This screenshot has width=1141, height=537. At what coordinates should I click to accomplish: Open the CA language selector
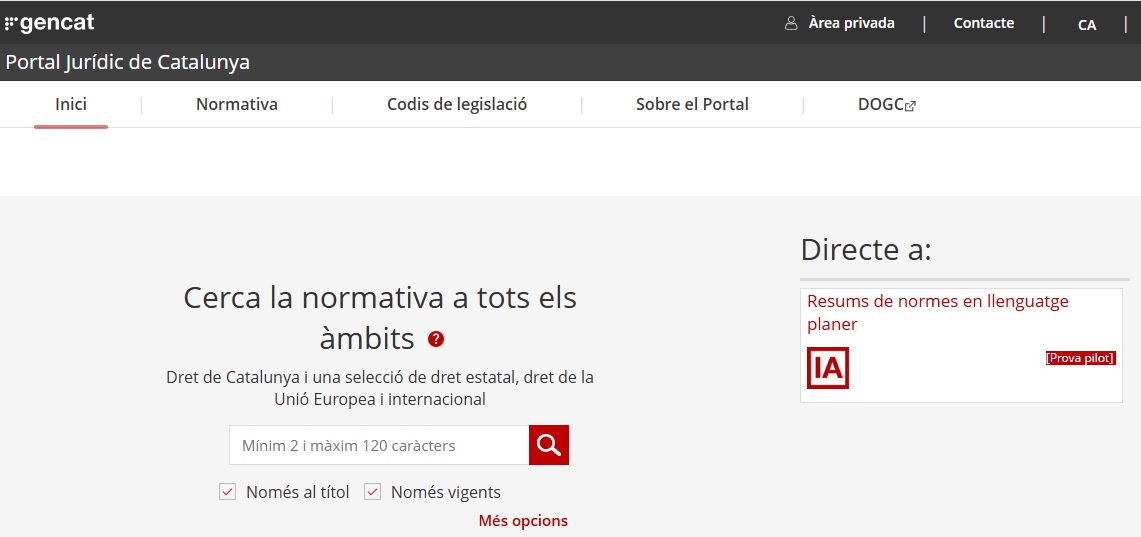point(1086,25)
